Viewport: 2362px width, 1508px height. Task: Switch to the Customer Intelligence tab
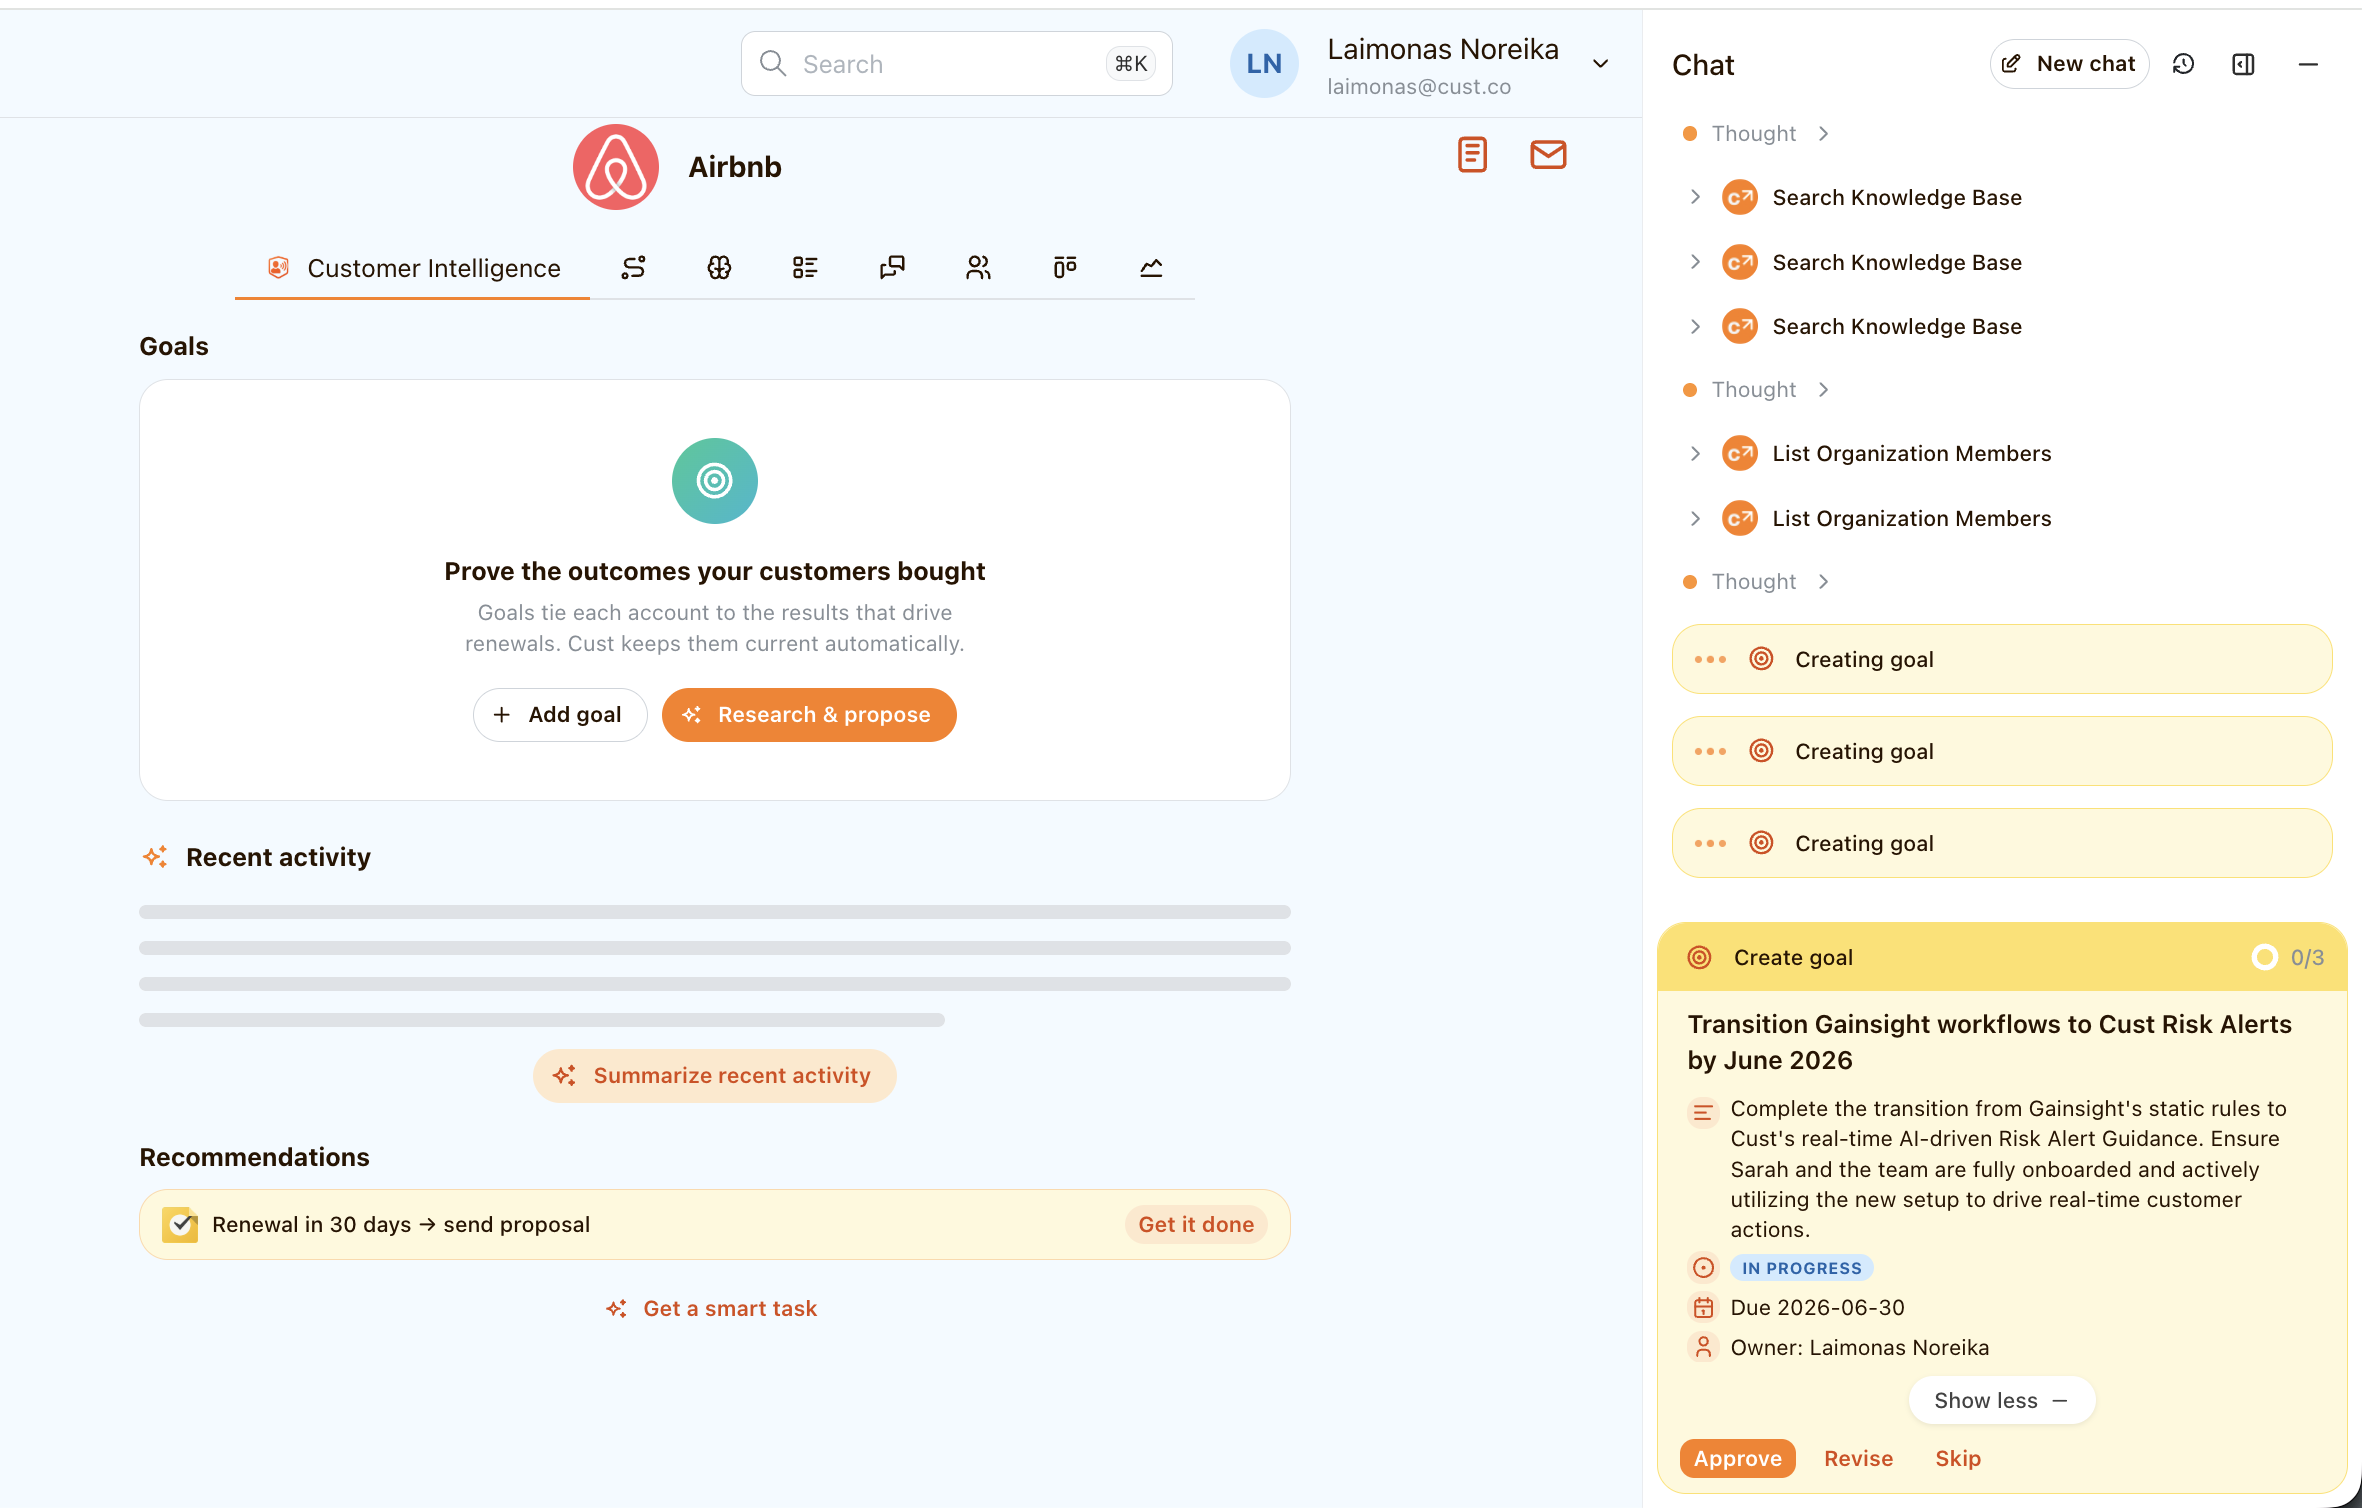413,268
